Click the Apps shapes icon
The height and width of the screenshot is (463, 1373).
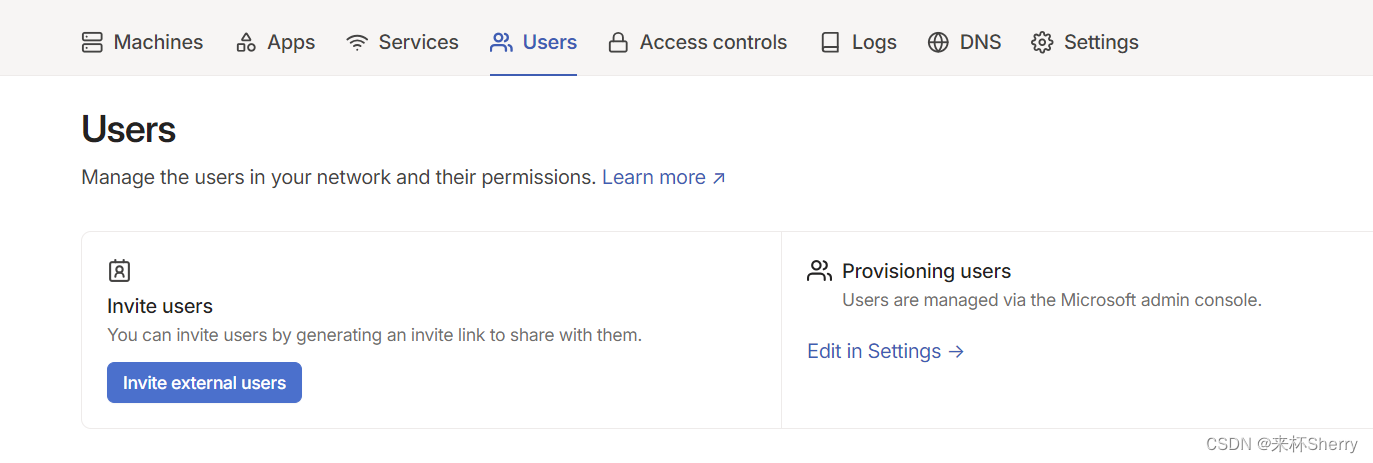click(246, 42)
